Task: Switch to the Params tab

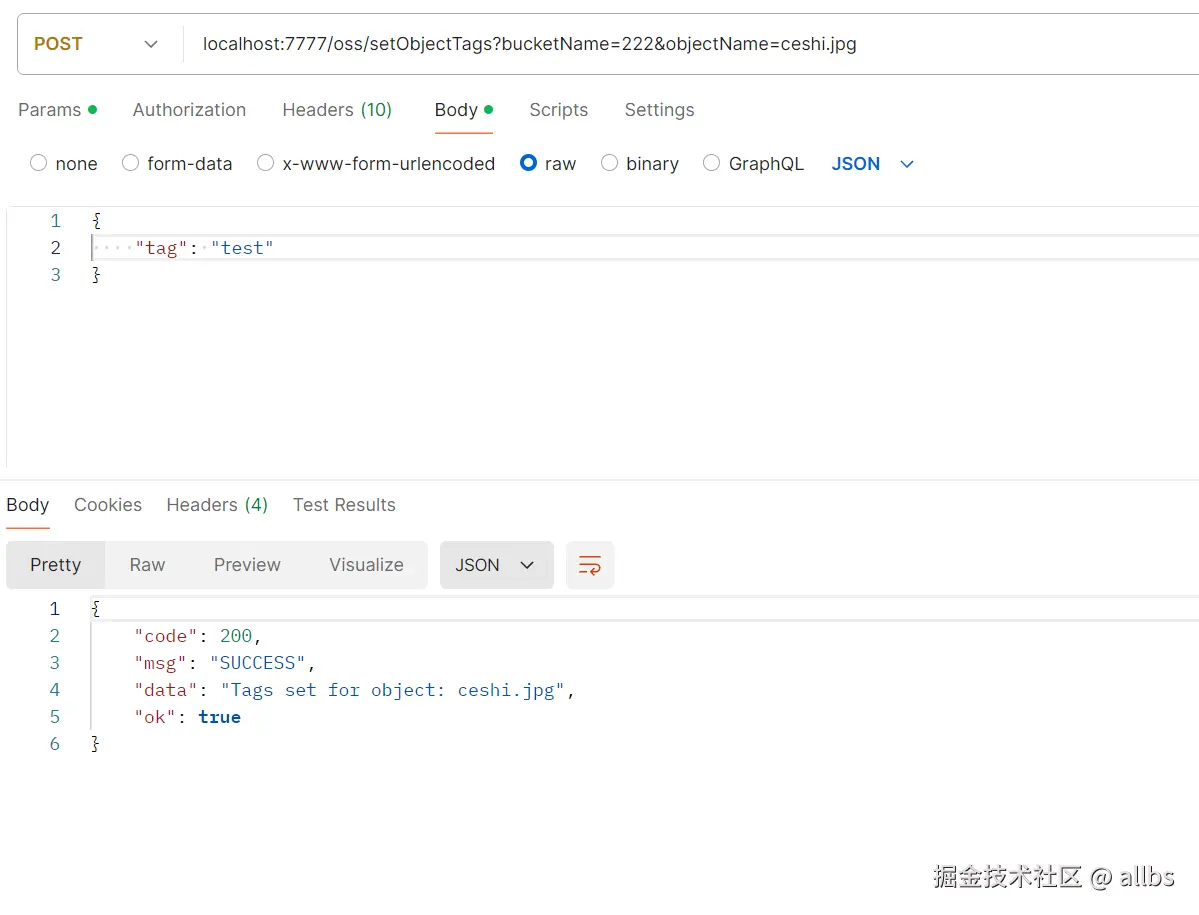Action: [57, 110]
